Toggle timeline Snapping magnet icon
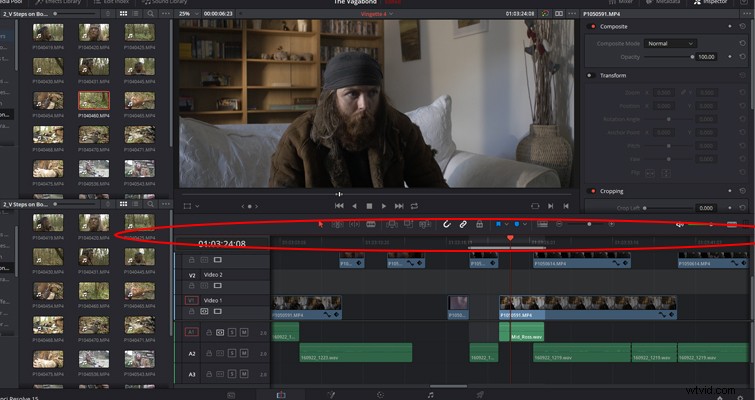The image size is (755, 400). point(447,224)
